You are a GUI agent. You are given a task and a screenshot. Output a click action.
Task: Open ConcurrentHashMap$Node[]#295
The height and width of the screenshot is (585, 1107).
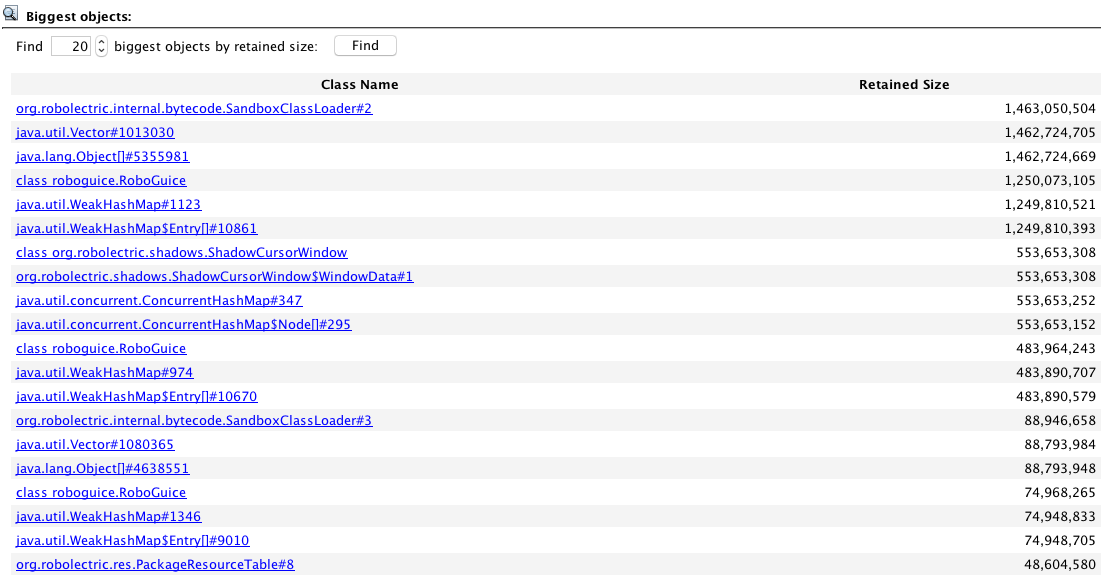coord(182,324)
